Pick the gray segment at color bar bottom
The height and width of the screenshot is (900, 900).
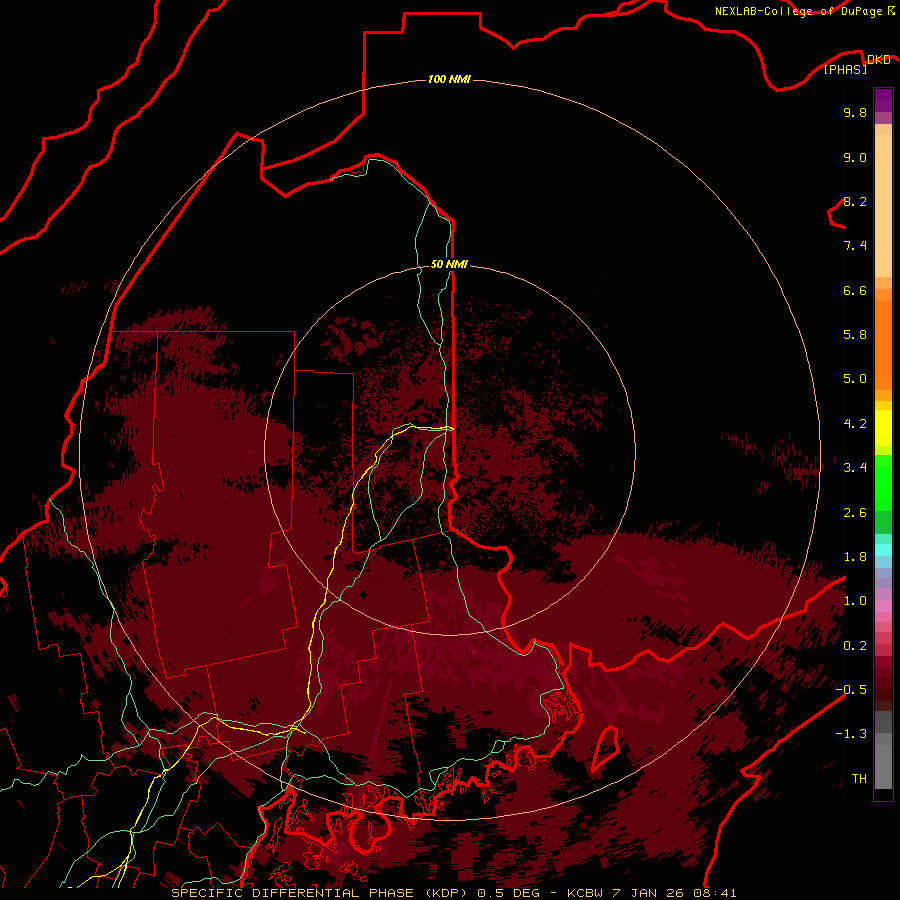coord(883,763)
